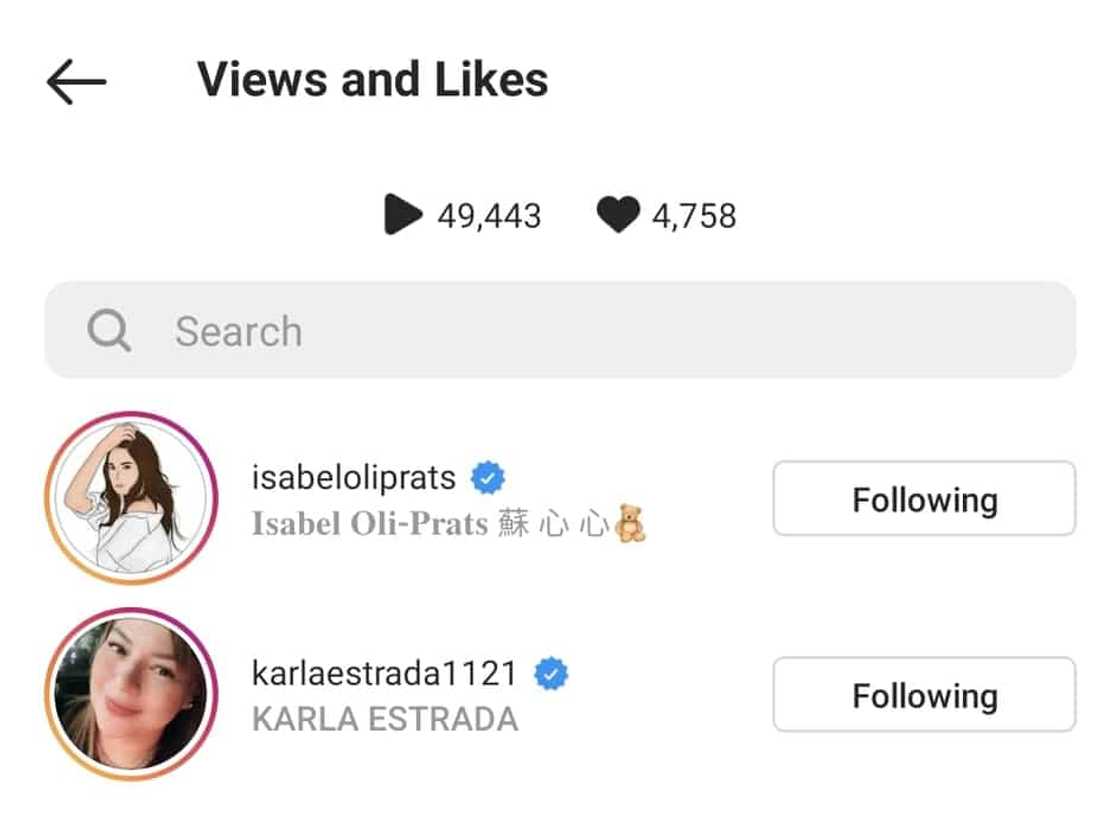Screen dimensions: 1120x813
Task: Focus the Search field
Action: point(560,330)
